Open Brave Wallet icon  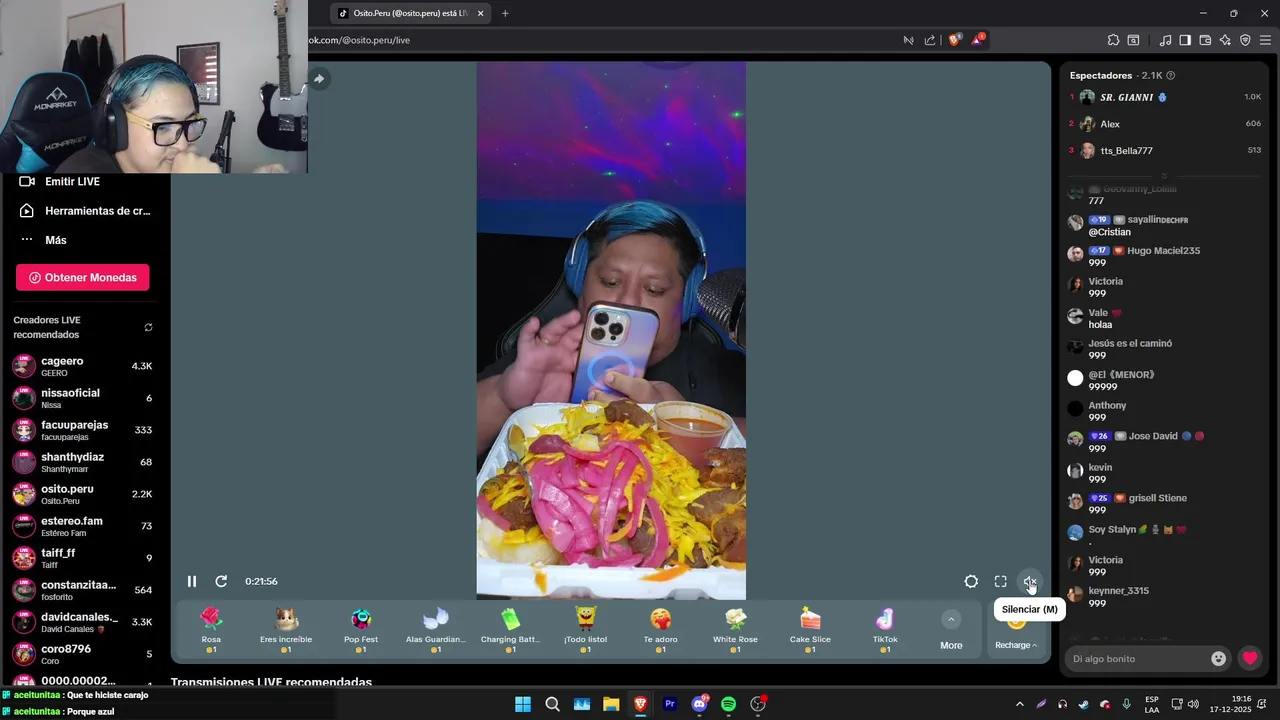[1205, 40]
